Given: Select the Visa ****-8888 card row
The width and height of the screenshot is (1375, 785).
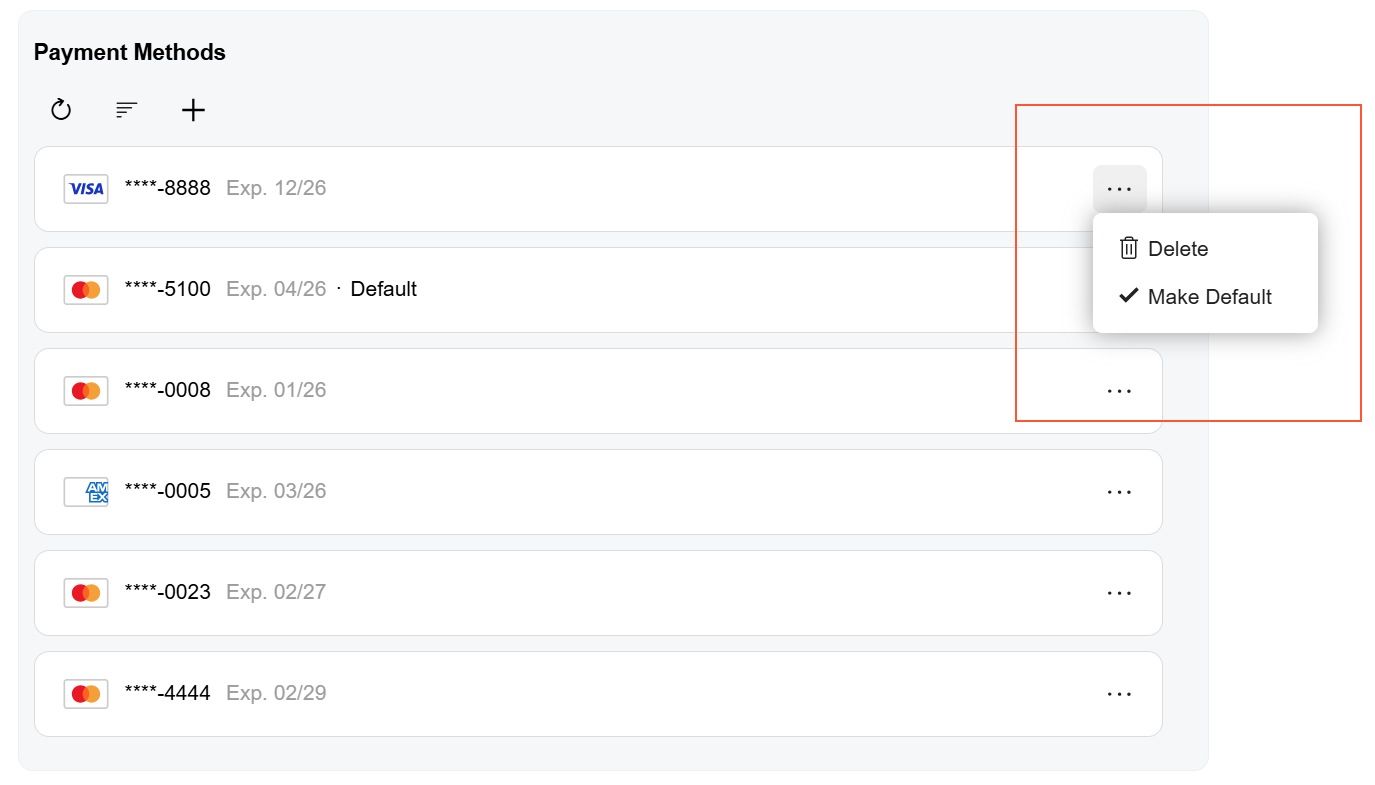Looking at the screenshot, I should [598, 189].
